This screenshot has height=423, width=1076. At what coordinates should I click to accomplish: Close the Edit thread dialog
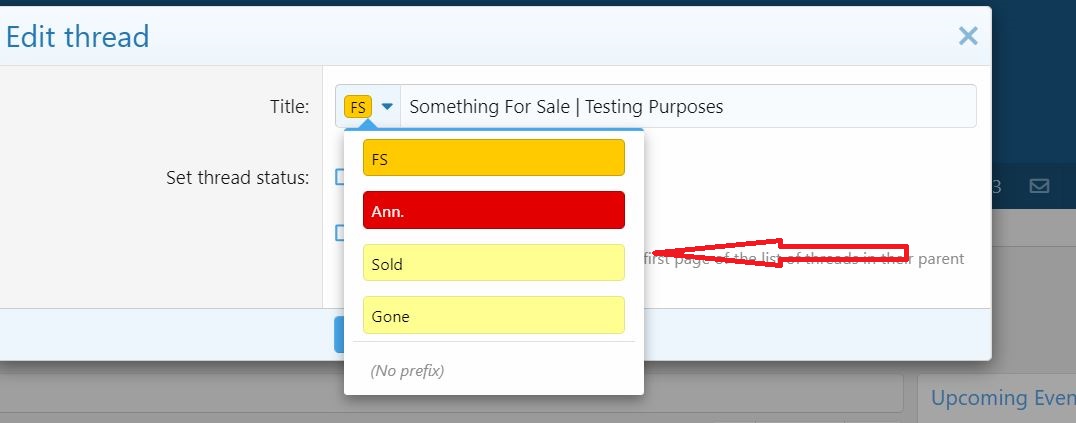(967, 37)
